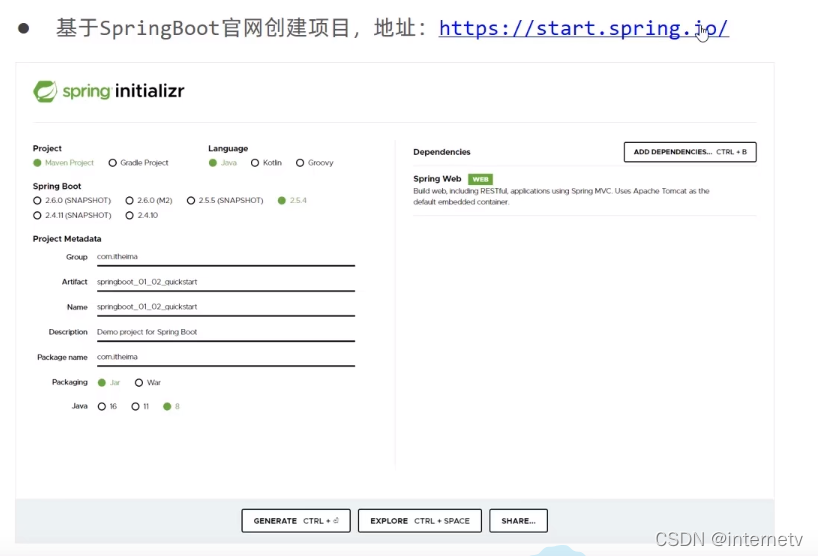This screenshot has height=556, width=818.
Task: Select Maven Project radio option
Action: [63, 163]
